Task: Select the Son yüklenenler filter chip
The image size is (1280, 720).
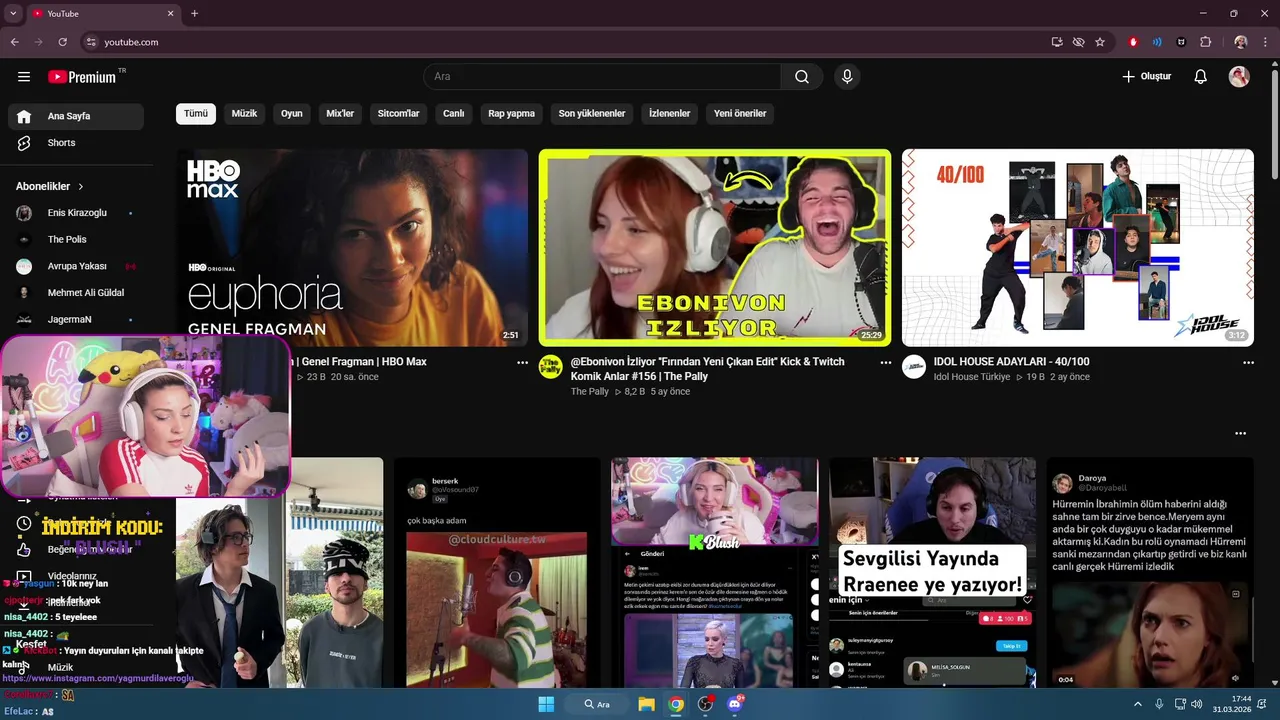Action: [x=592, y=114]
